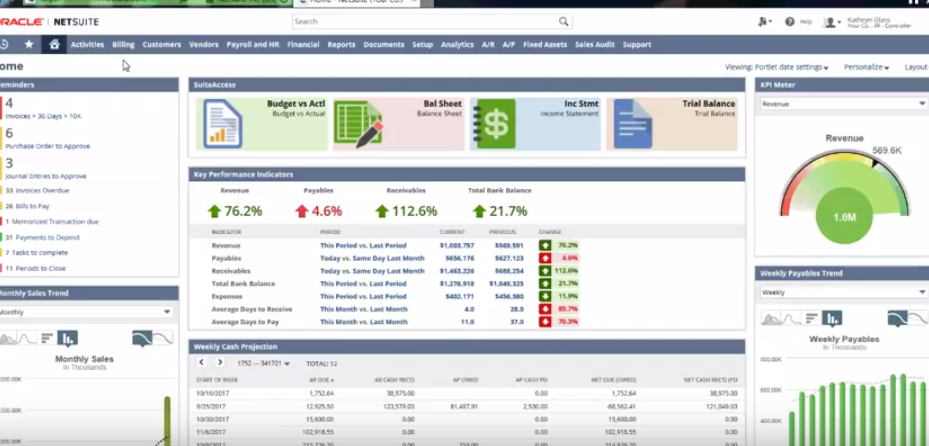
Task: Click the Help text link
Action: pos(806,21)
